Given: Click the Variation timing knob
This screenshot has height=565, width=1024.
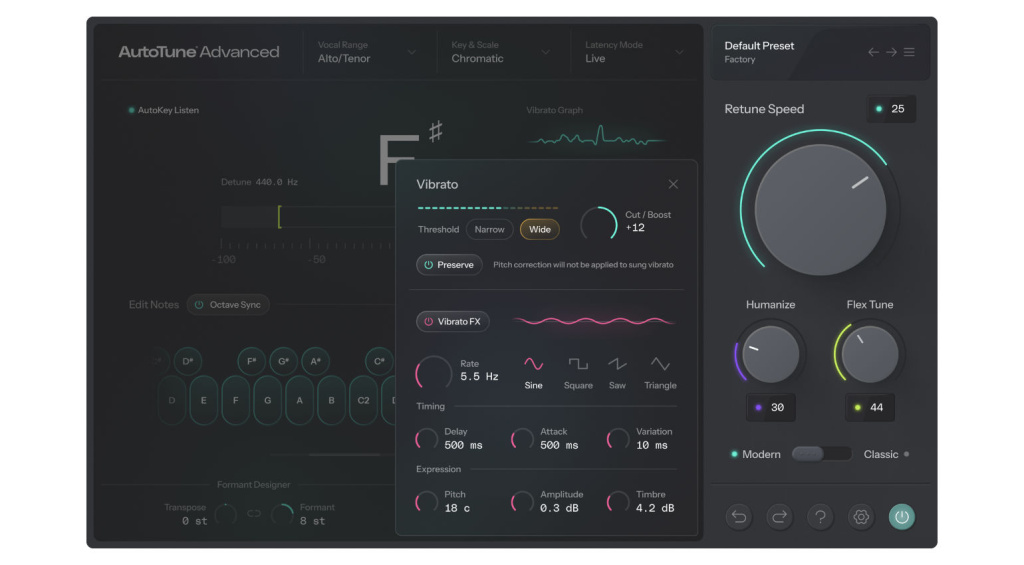Looking at the screenshot, I should 618,439.
